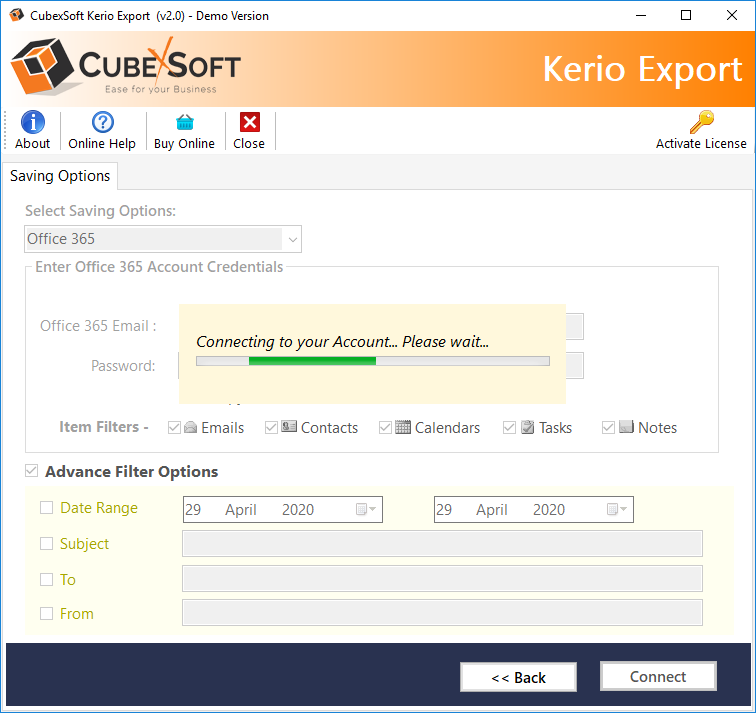Click the Calendars grid icon
The height and width of the screenshot is (713, 756).
click(x=403, y=427)
